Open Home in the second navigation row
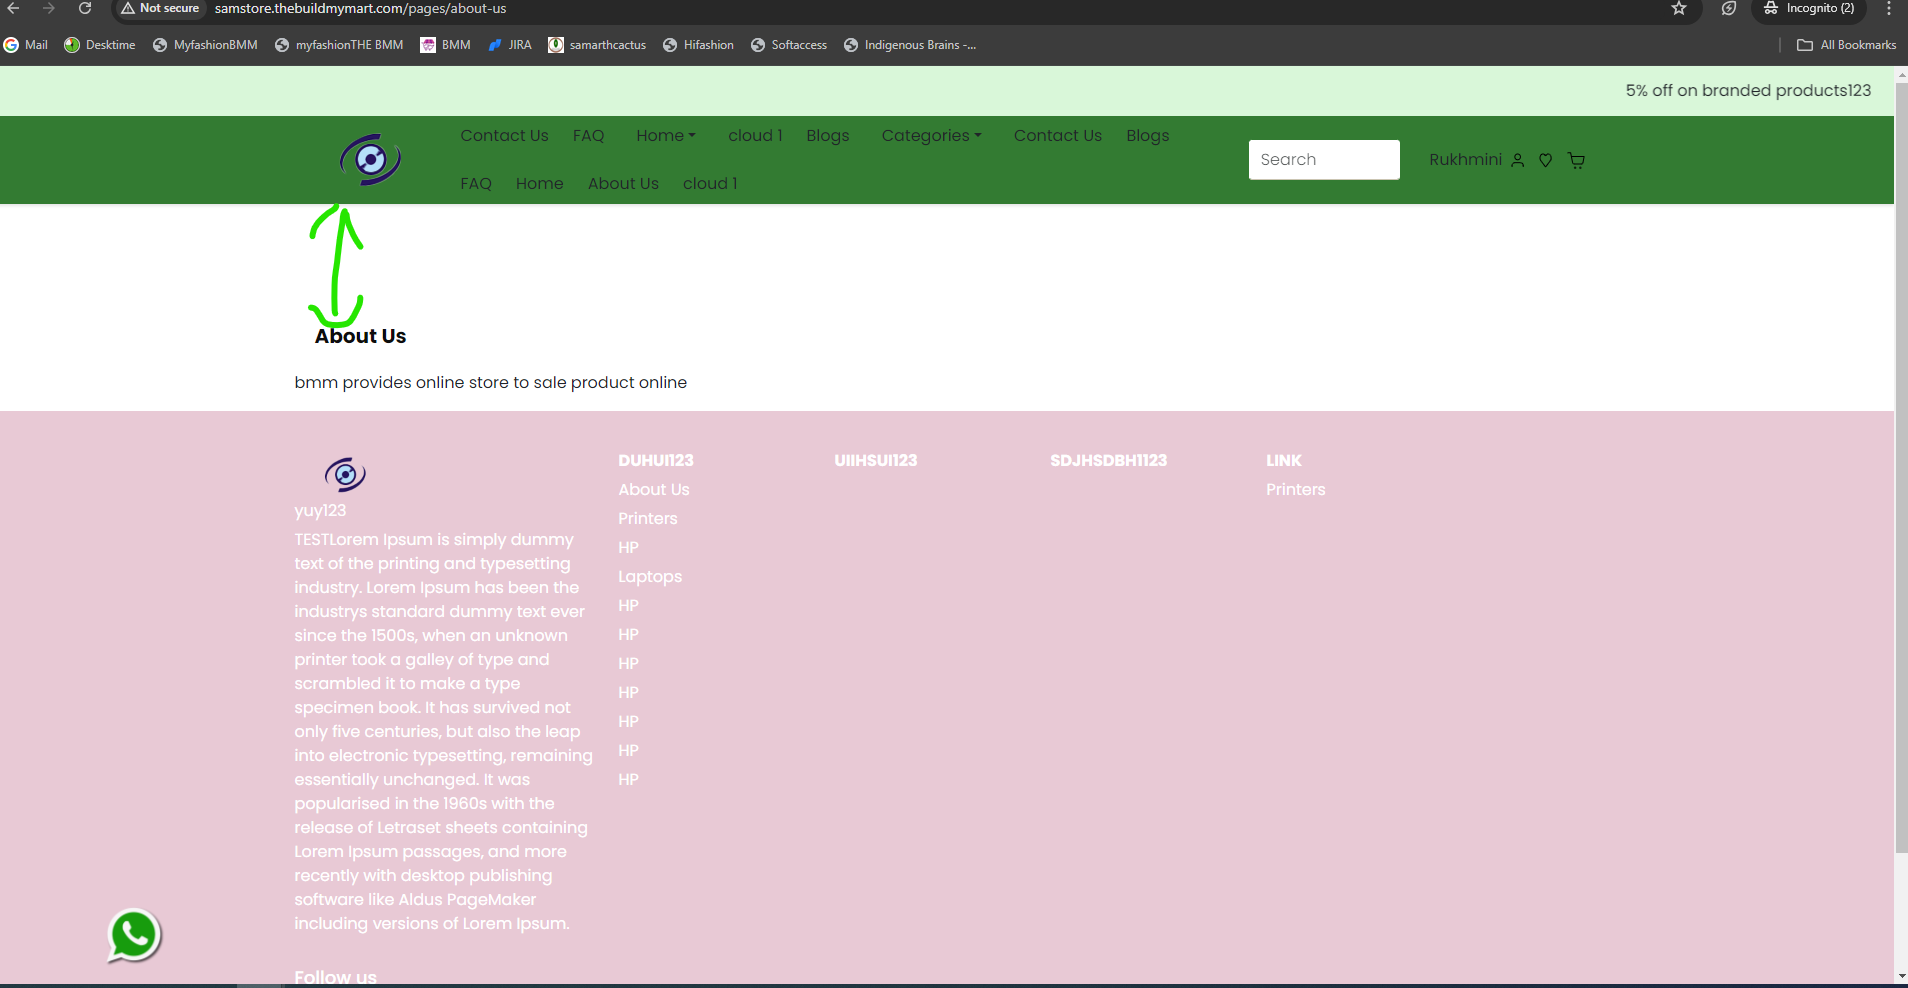This screenshot has width=1908, height=988. click(x=540, y=184)
